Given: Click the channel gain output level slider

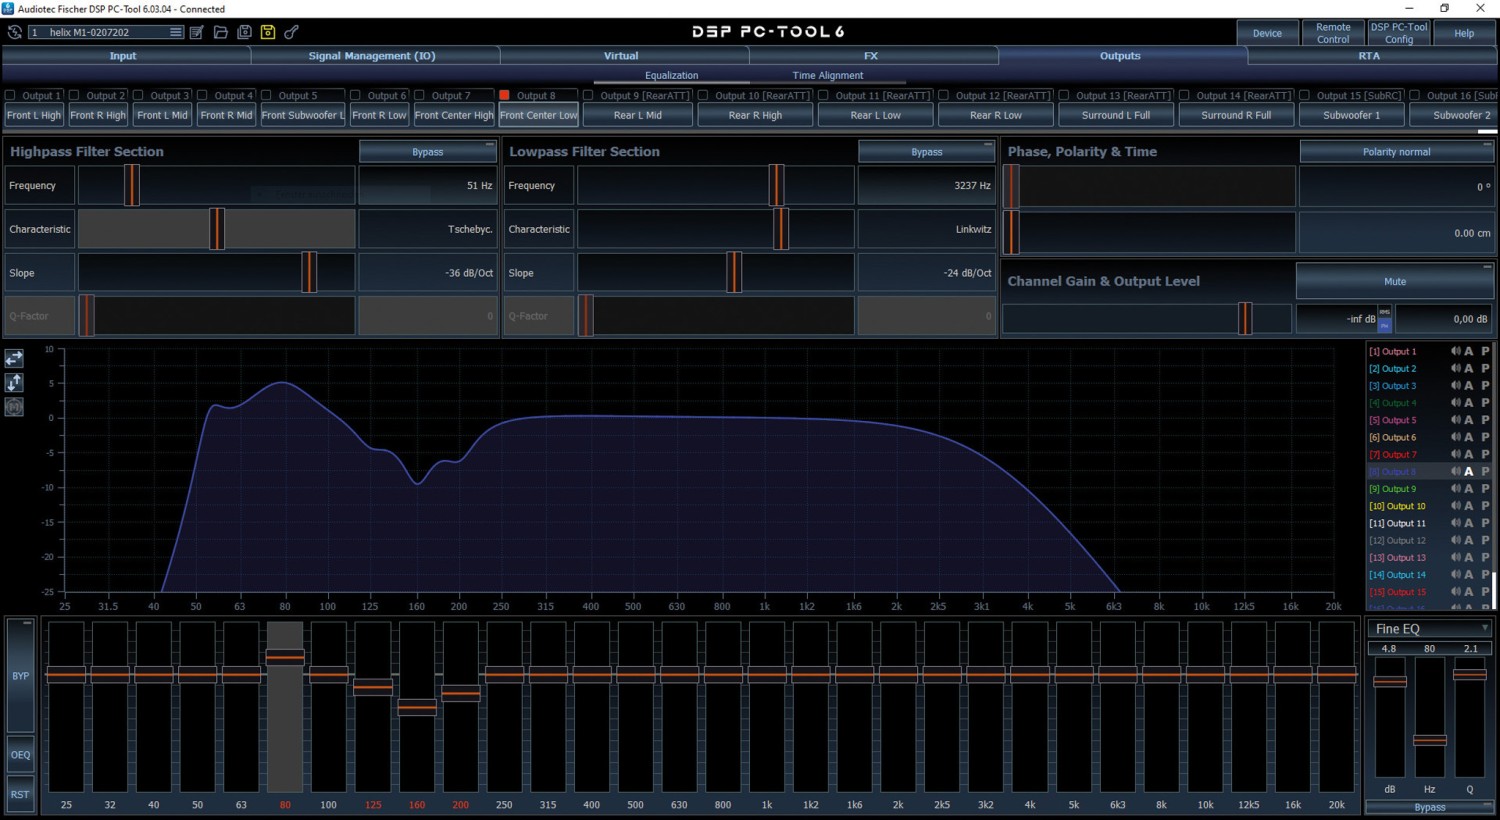Looking at the screenshot, I should click(x=1245, y=319).
